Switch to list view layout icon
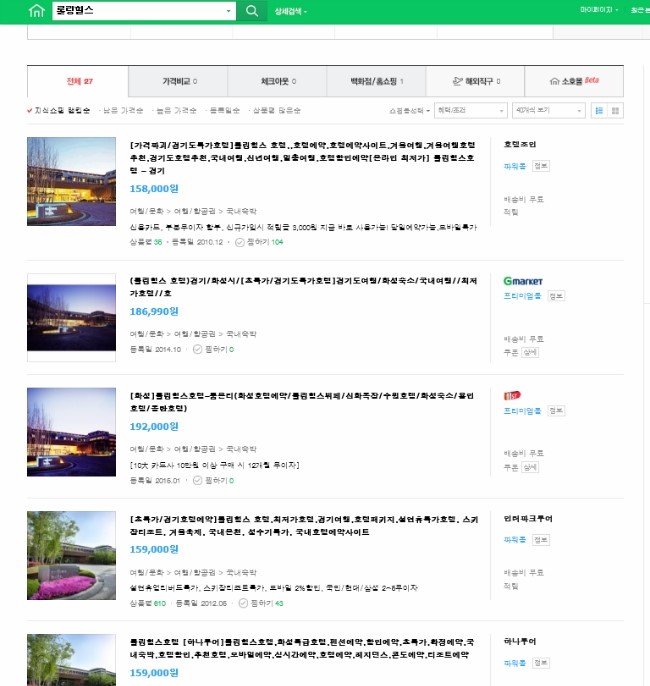This screenshot has height=686, width=650. pos(599,111)
